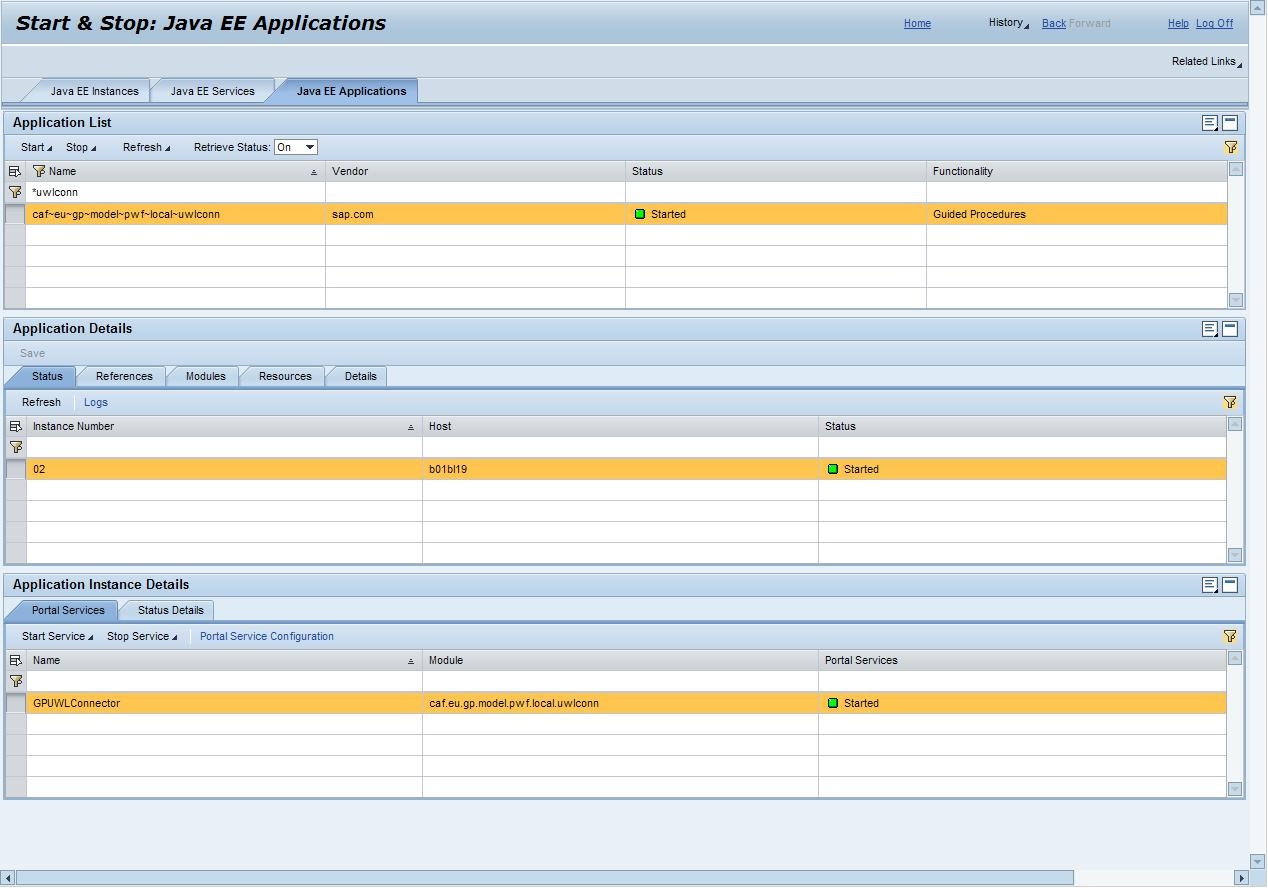The height and width of the screenshot is (888, 1268).
Task: Open Application Details panel options menu icon
Action: 1210,329
